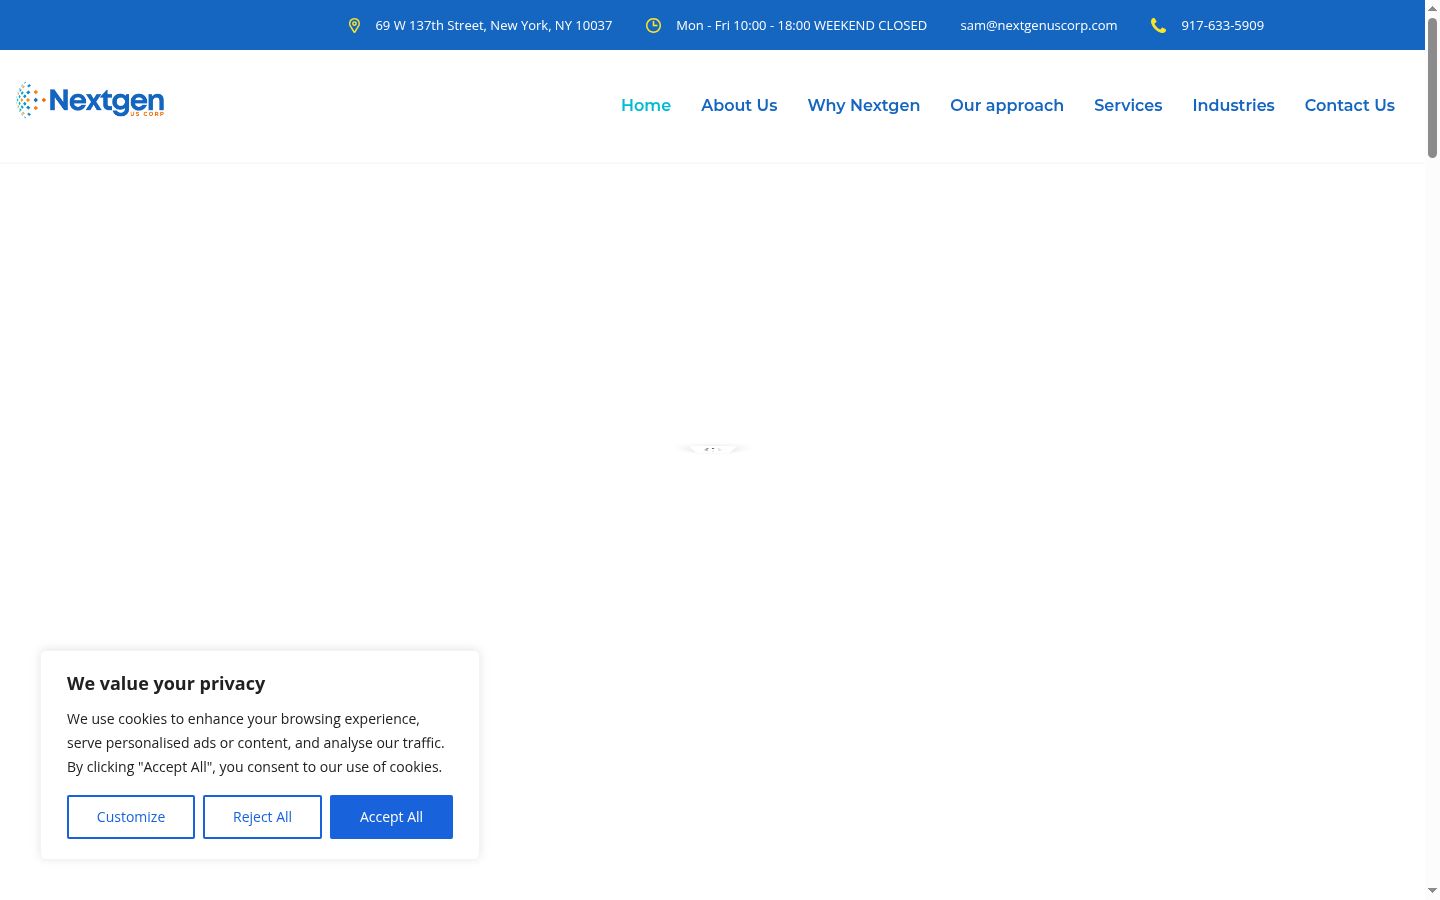
Task: Go to Why Nextgen
Action: tap(864, 105)
